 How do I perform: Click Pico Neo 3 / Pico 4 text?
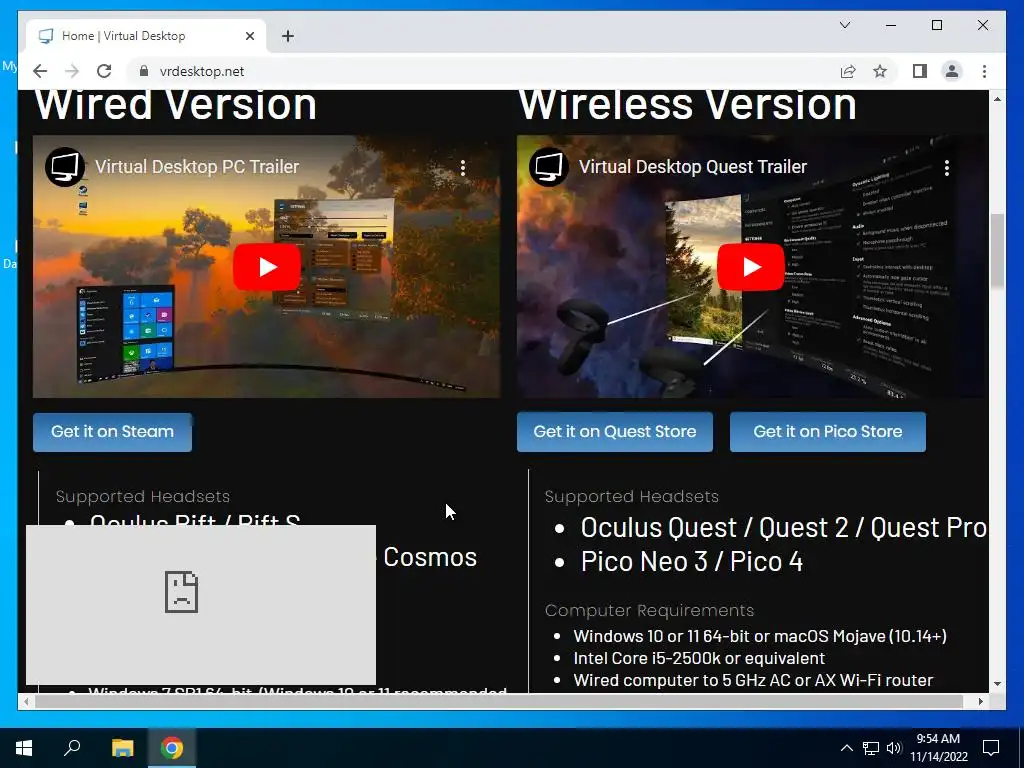pos(692,562)
